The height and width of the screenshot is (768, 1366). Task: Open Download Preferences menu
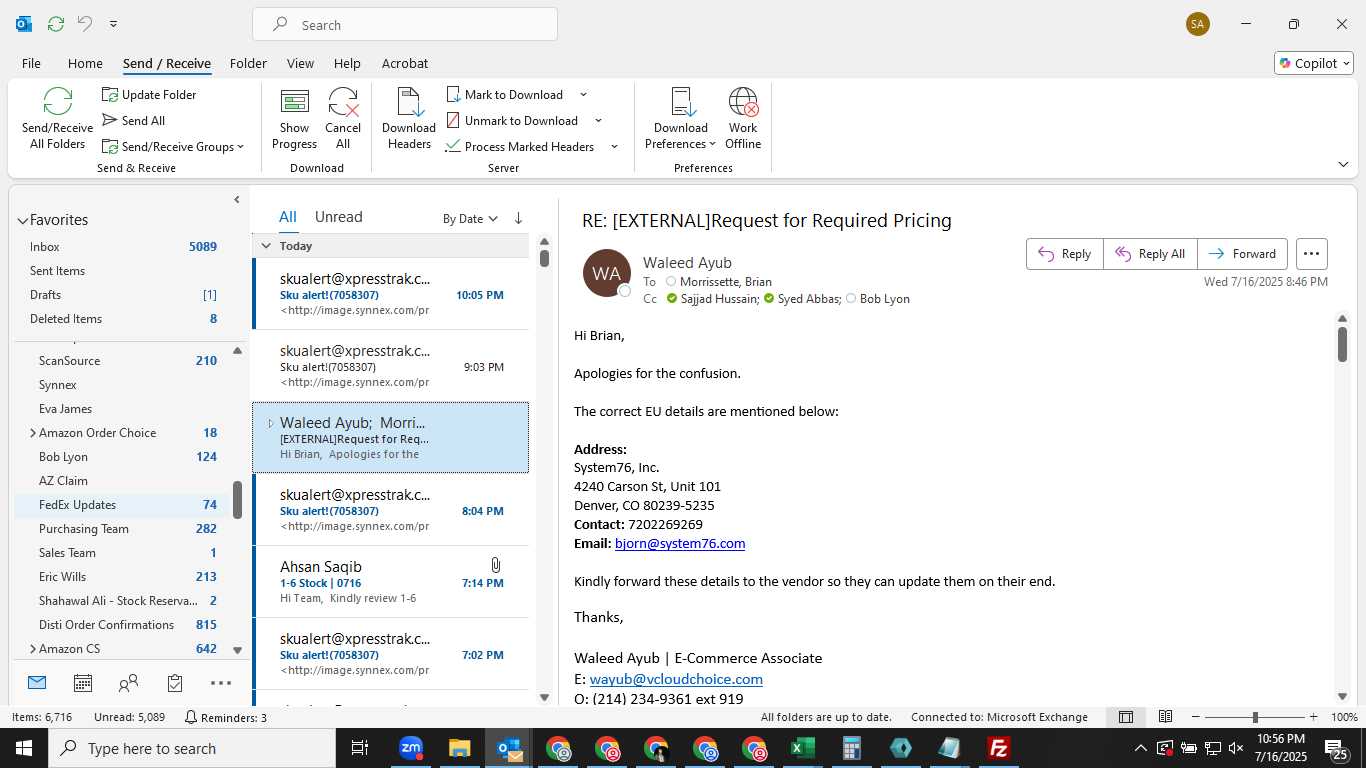681,118
